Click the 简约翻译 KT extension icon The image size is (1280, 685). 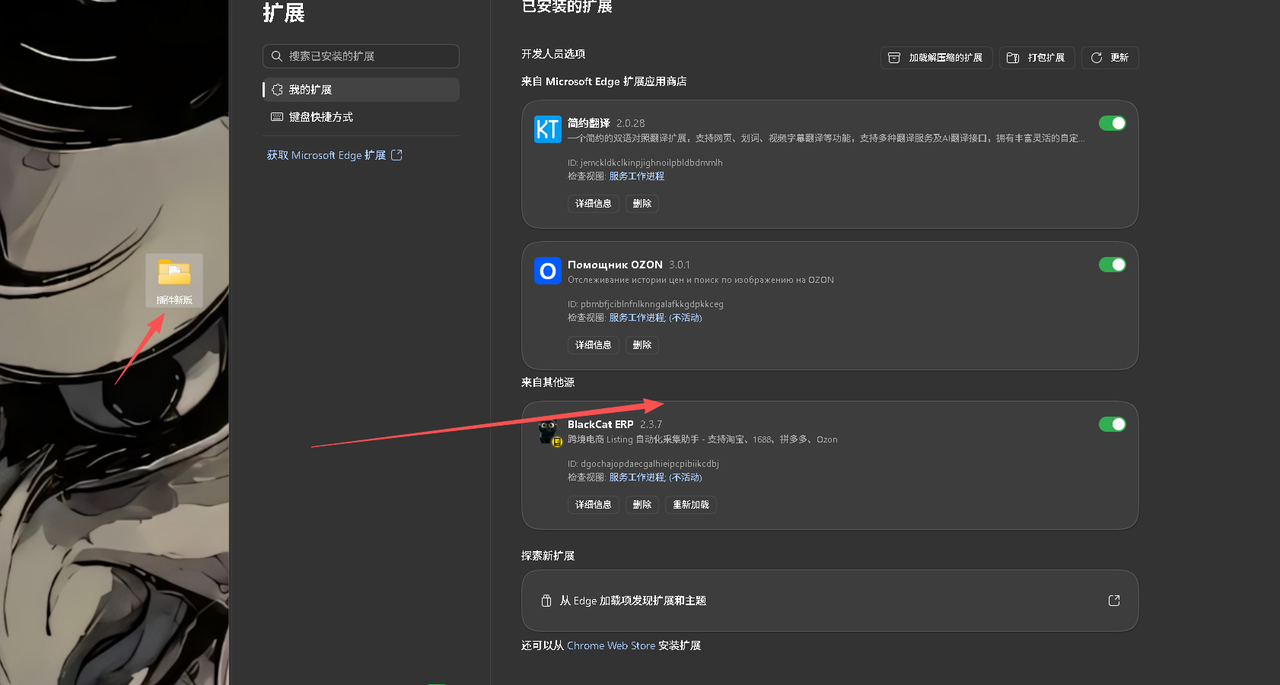coord(547,129)
